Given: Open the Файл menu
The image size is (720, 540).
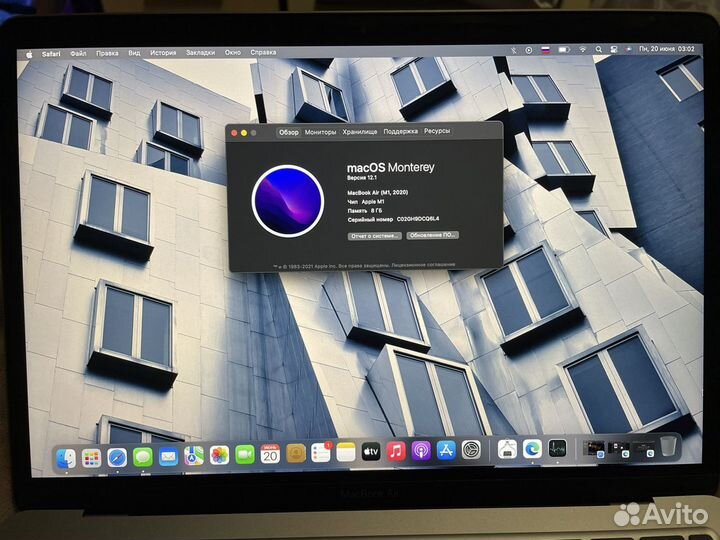Looking at the screenshot, I should [78, 54].
